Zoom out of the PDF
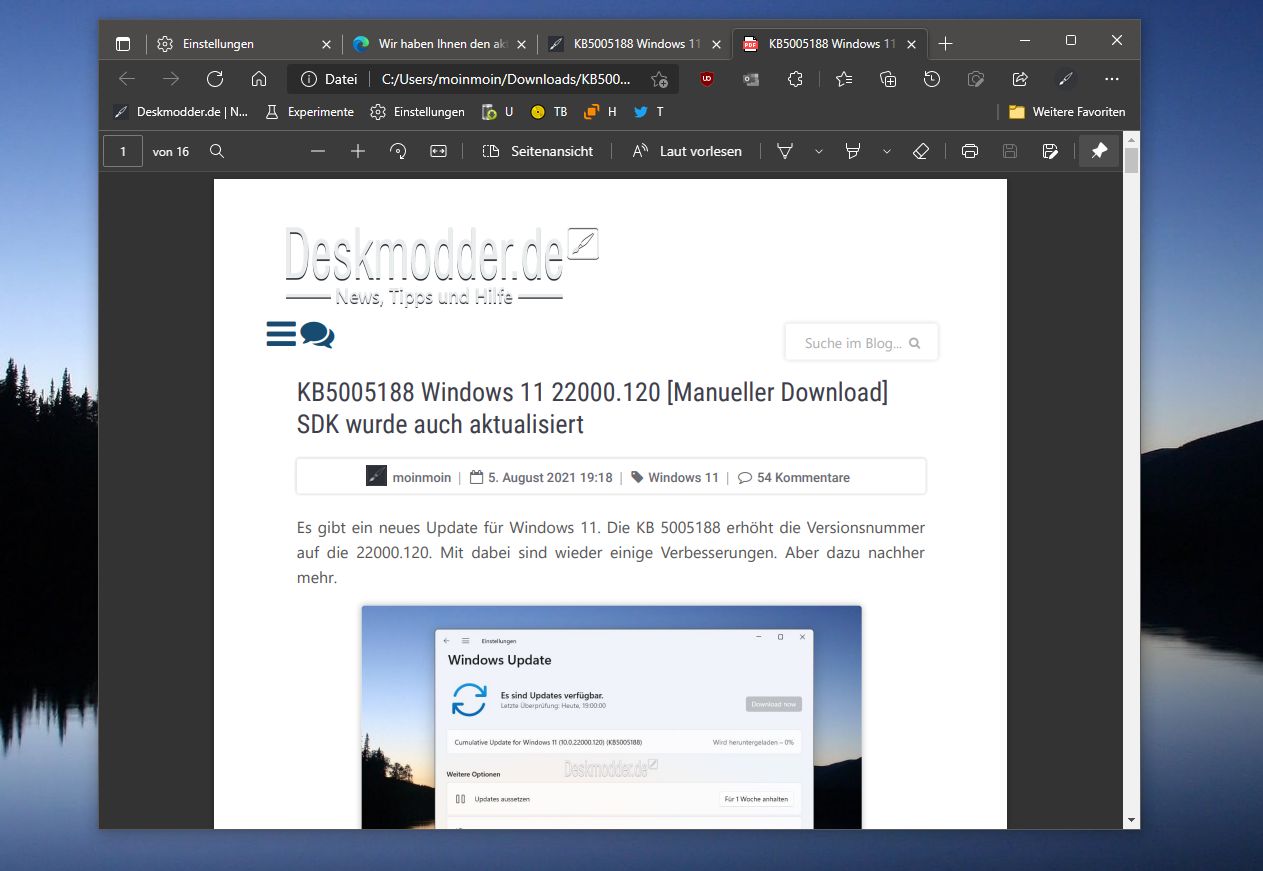 coord(318,151)
